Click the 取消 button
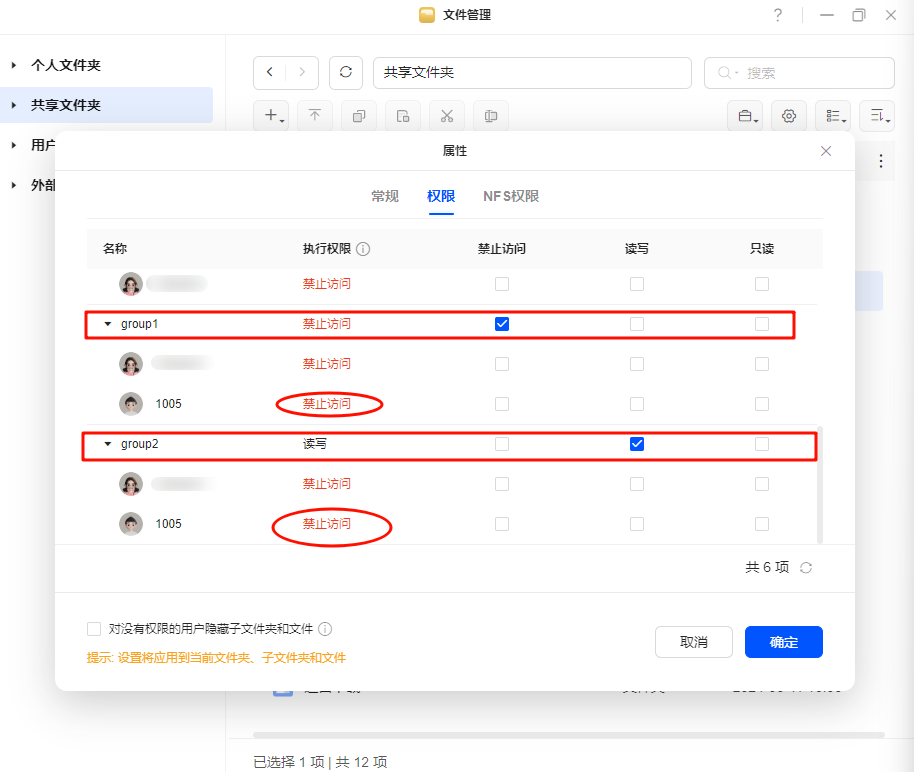Screen dimensions: 914x772 point(694,642)
